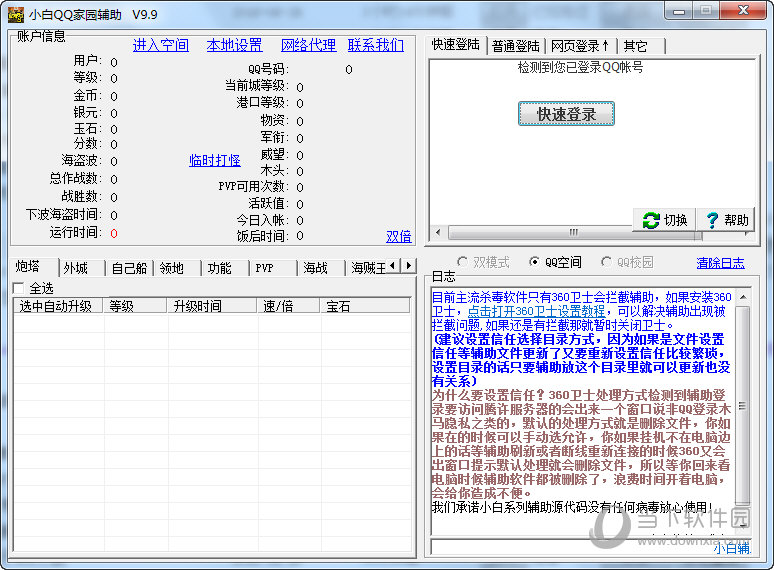Click the 运行时间 label
The height and width of the screenshot is (570, 774).
coord(75,232)
